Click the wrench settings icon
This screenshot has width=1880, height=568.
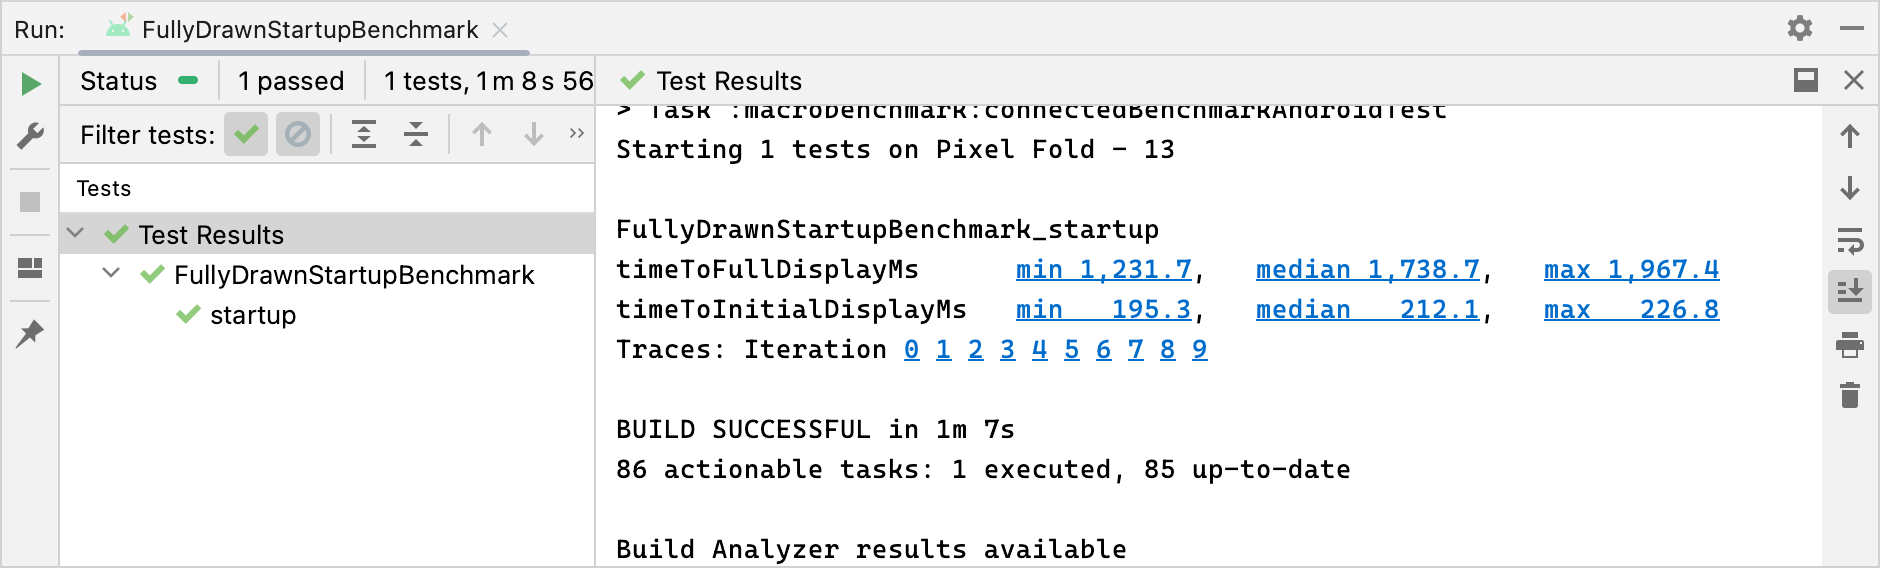coord(31,136)
